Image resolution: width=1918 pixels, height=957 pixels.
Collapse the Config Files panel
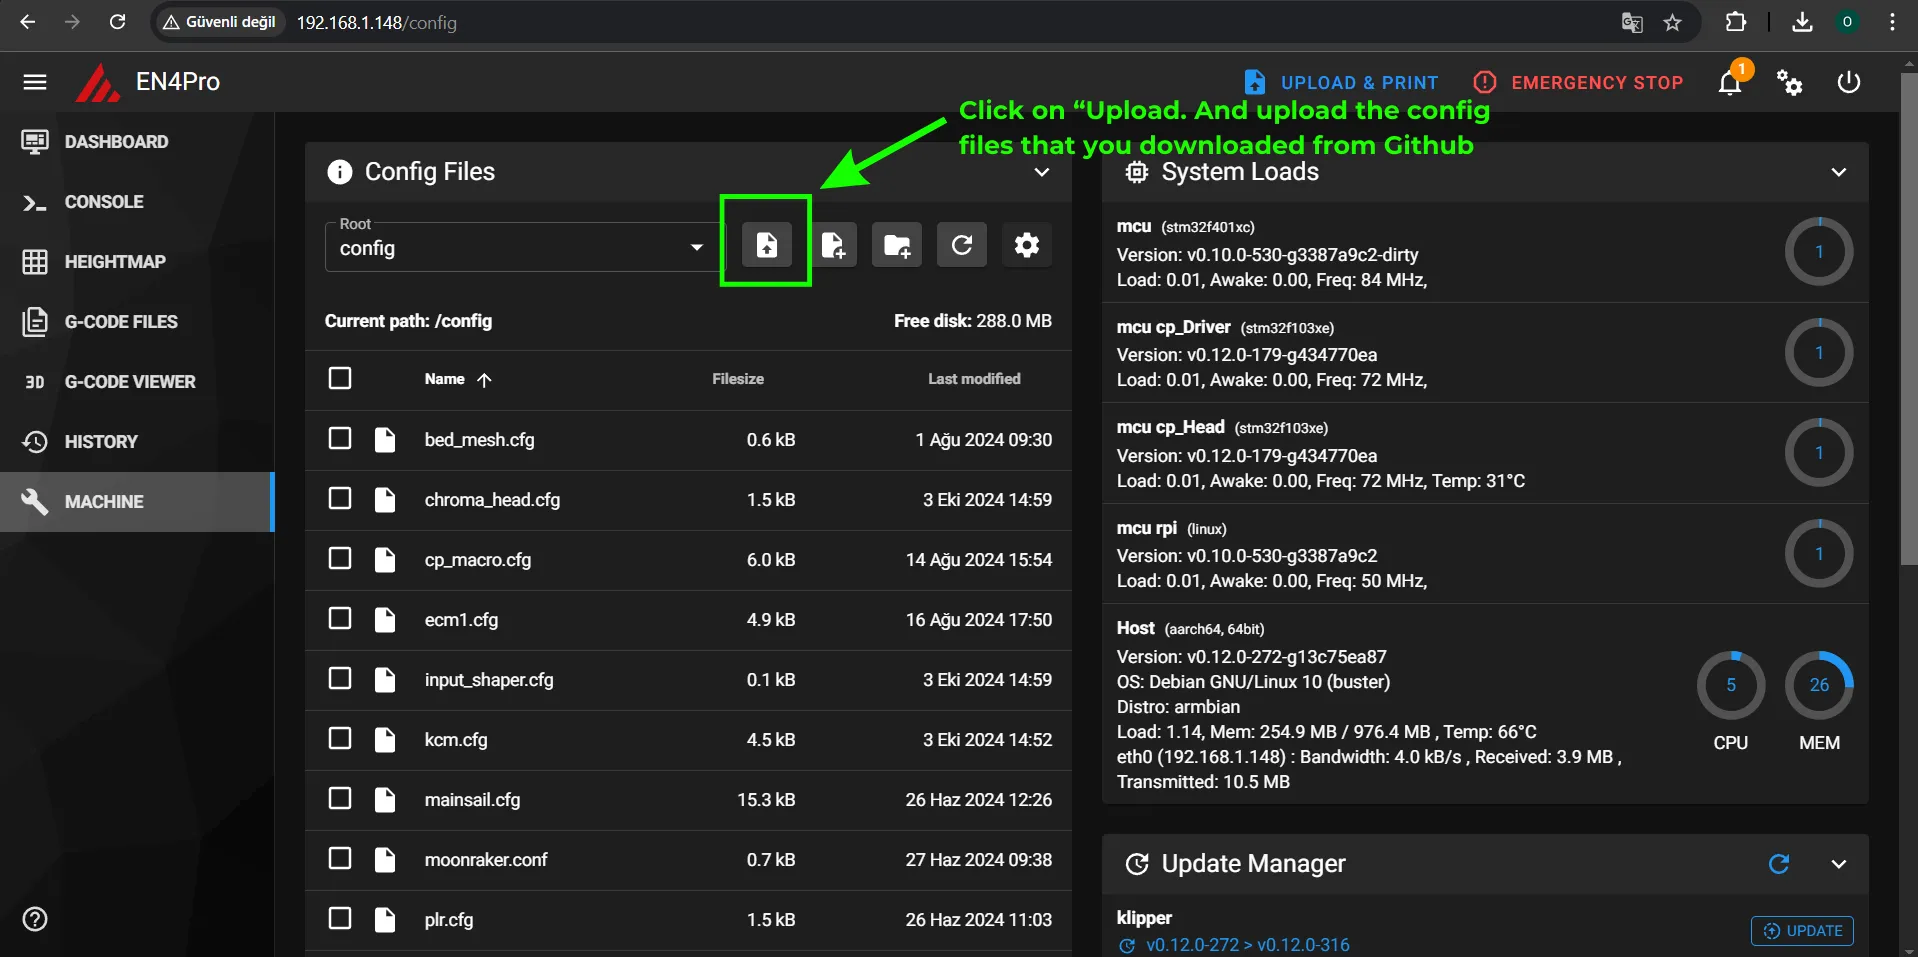point(1041,172)
